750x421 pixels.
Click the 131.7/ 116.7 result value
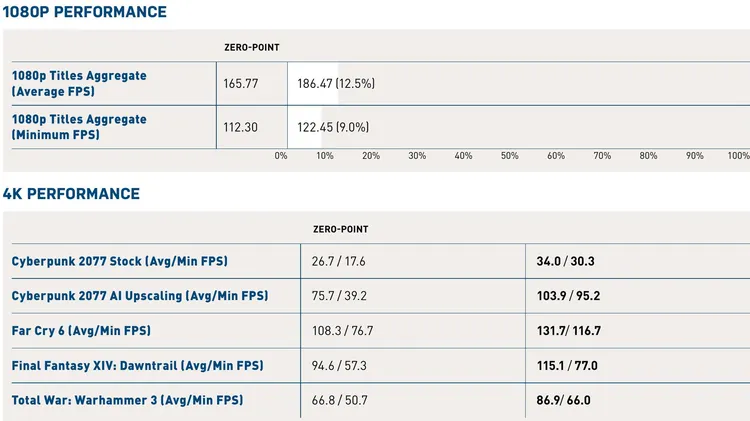click(x=569, y=331)
